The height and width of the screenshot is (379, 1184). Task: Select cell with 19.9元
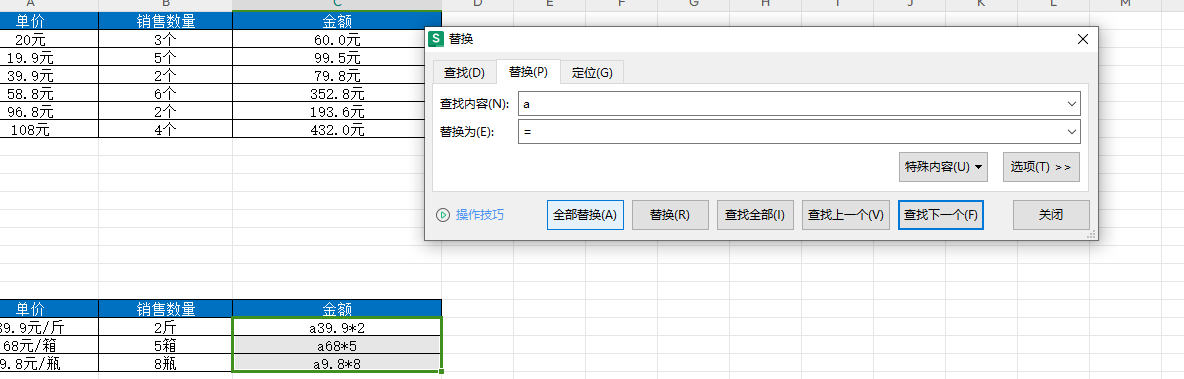point(49,57)
